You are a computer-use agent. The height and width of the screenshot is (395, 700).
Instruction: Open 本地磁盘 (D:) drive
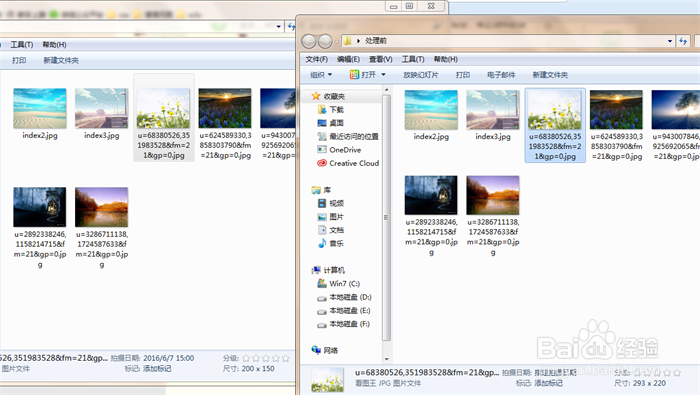[345, 297]
